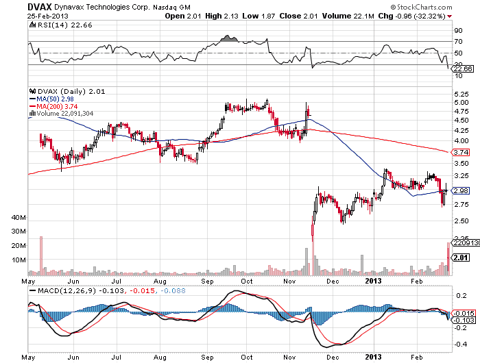Click 'Sep' on the price panel time axis
The height and width of the screenshot is (363, 480).
(207, 281)
